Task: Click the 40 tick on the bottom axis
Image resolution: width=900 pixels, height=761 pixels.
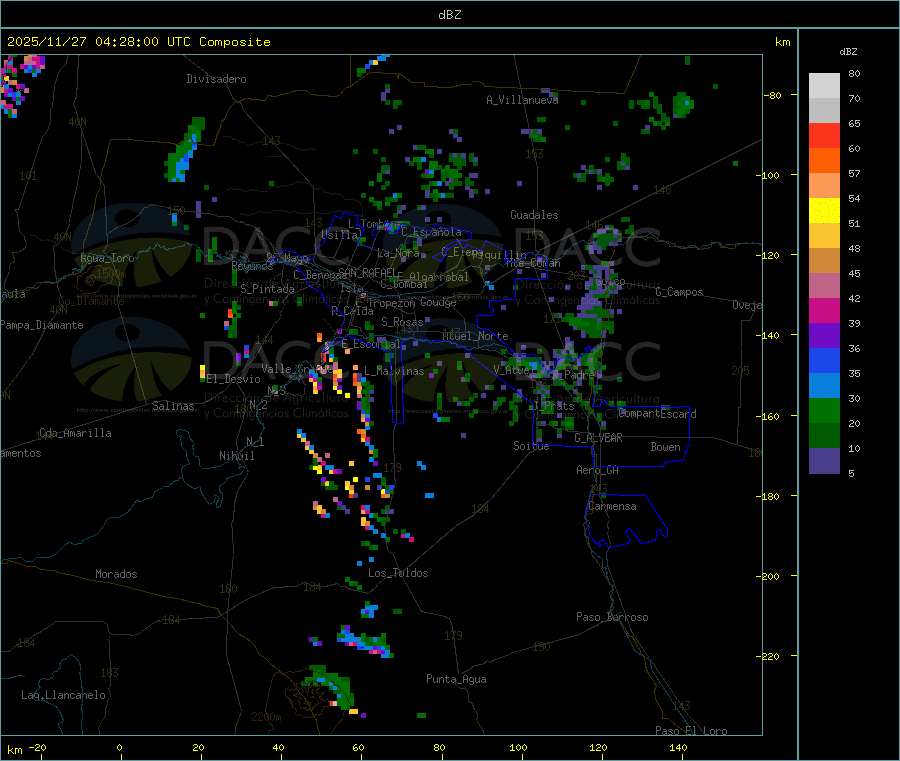Action: pos(278,747)
